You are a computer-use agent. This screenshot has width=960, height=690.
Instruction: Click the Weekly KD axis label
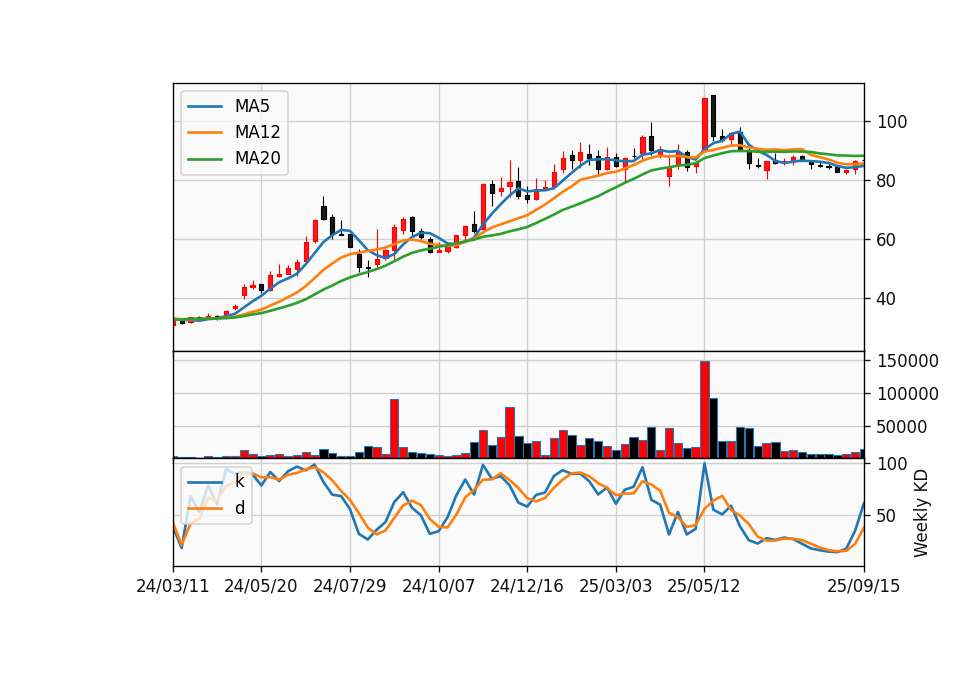921,513
